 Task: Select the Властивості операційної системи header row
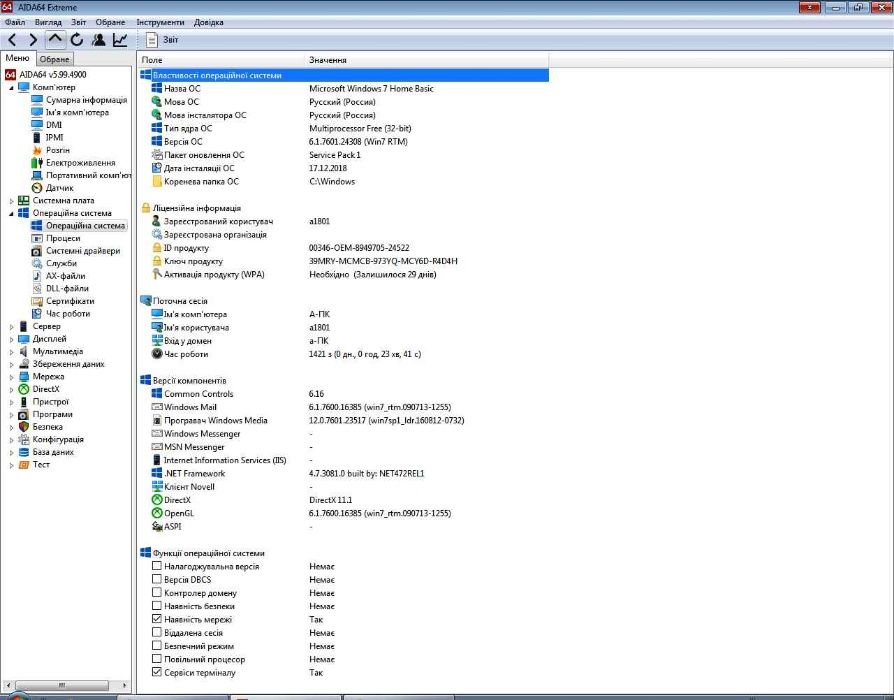(344, 75)
